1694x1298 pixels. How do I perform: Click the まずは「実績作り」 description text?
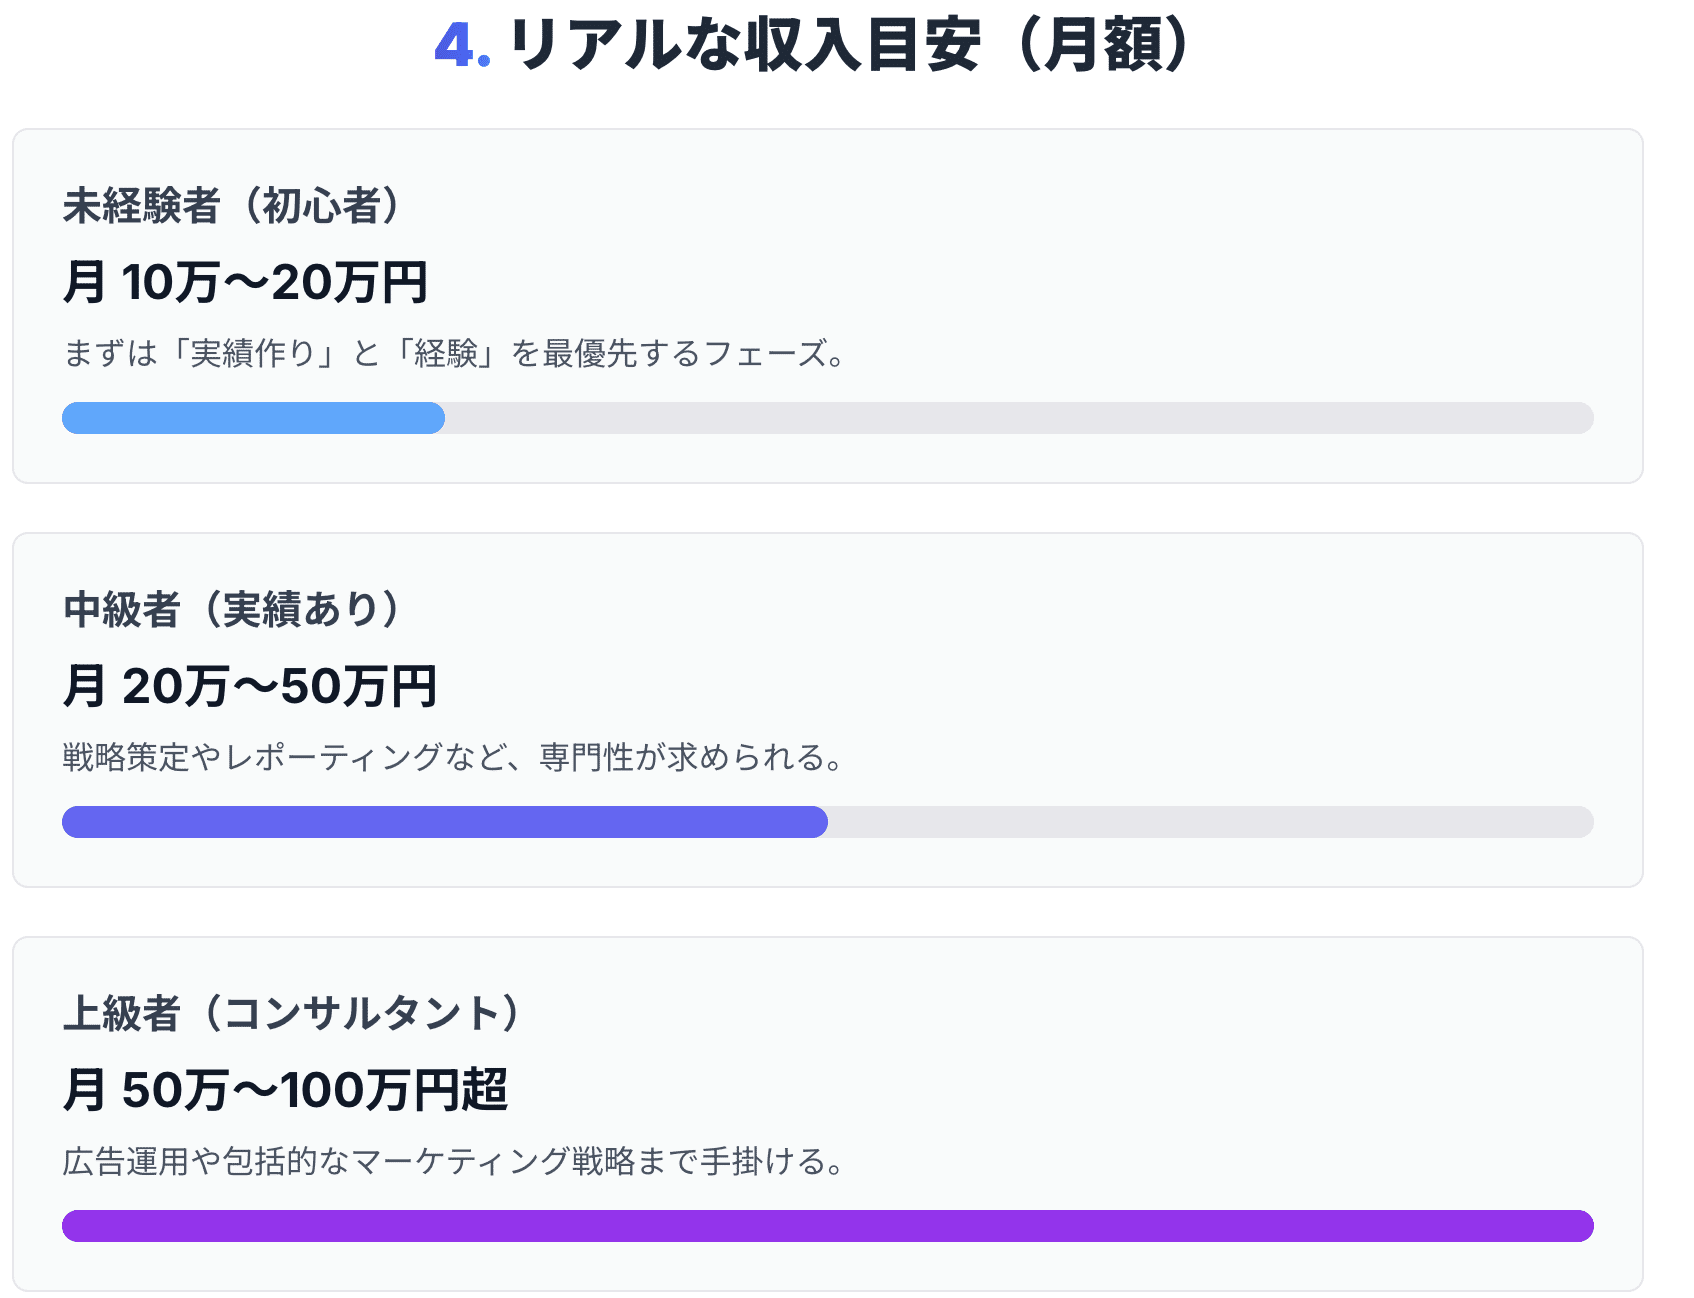(454, 353)
